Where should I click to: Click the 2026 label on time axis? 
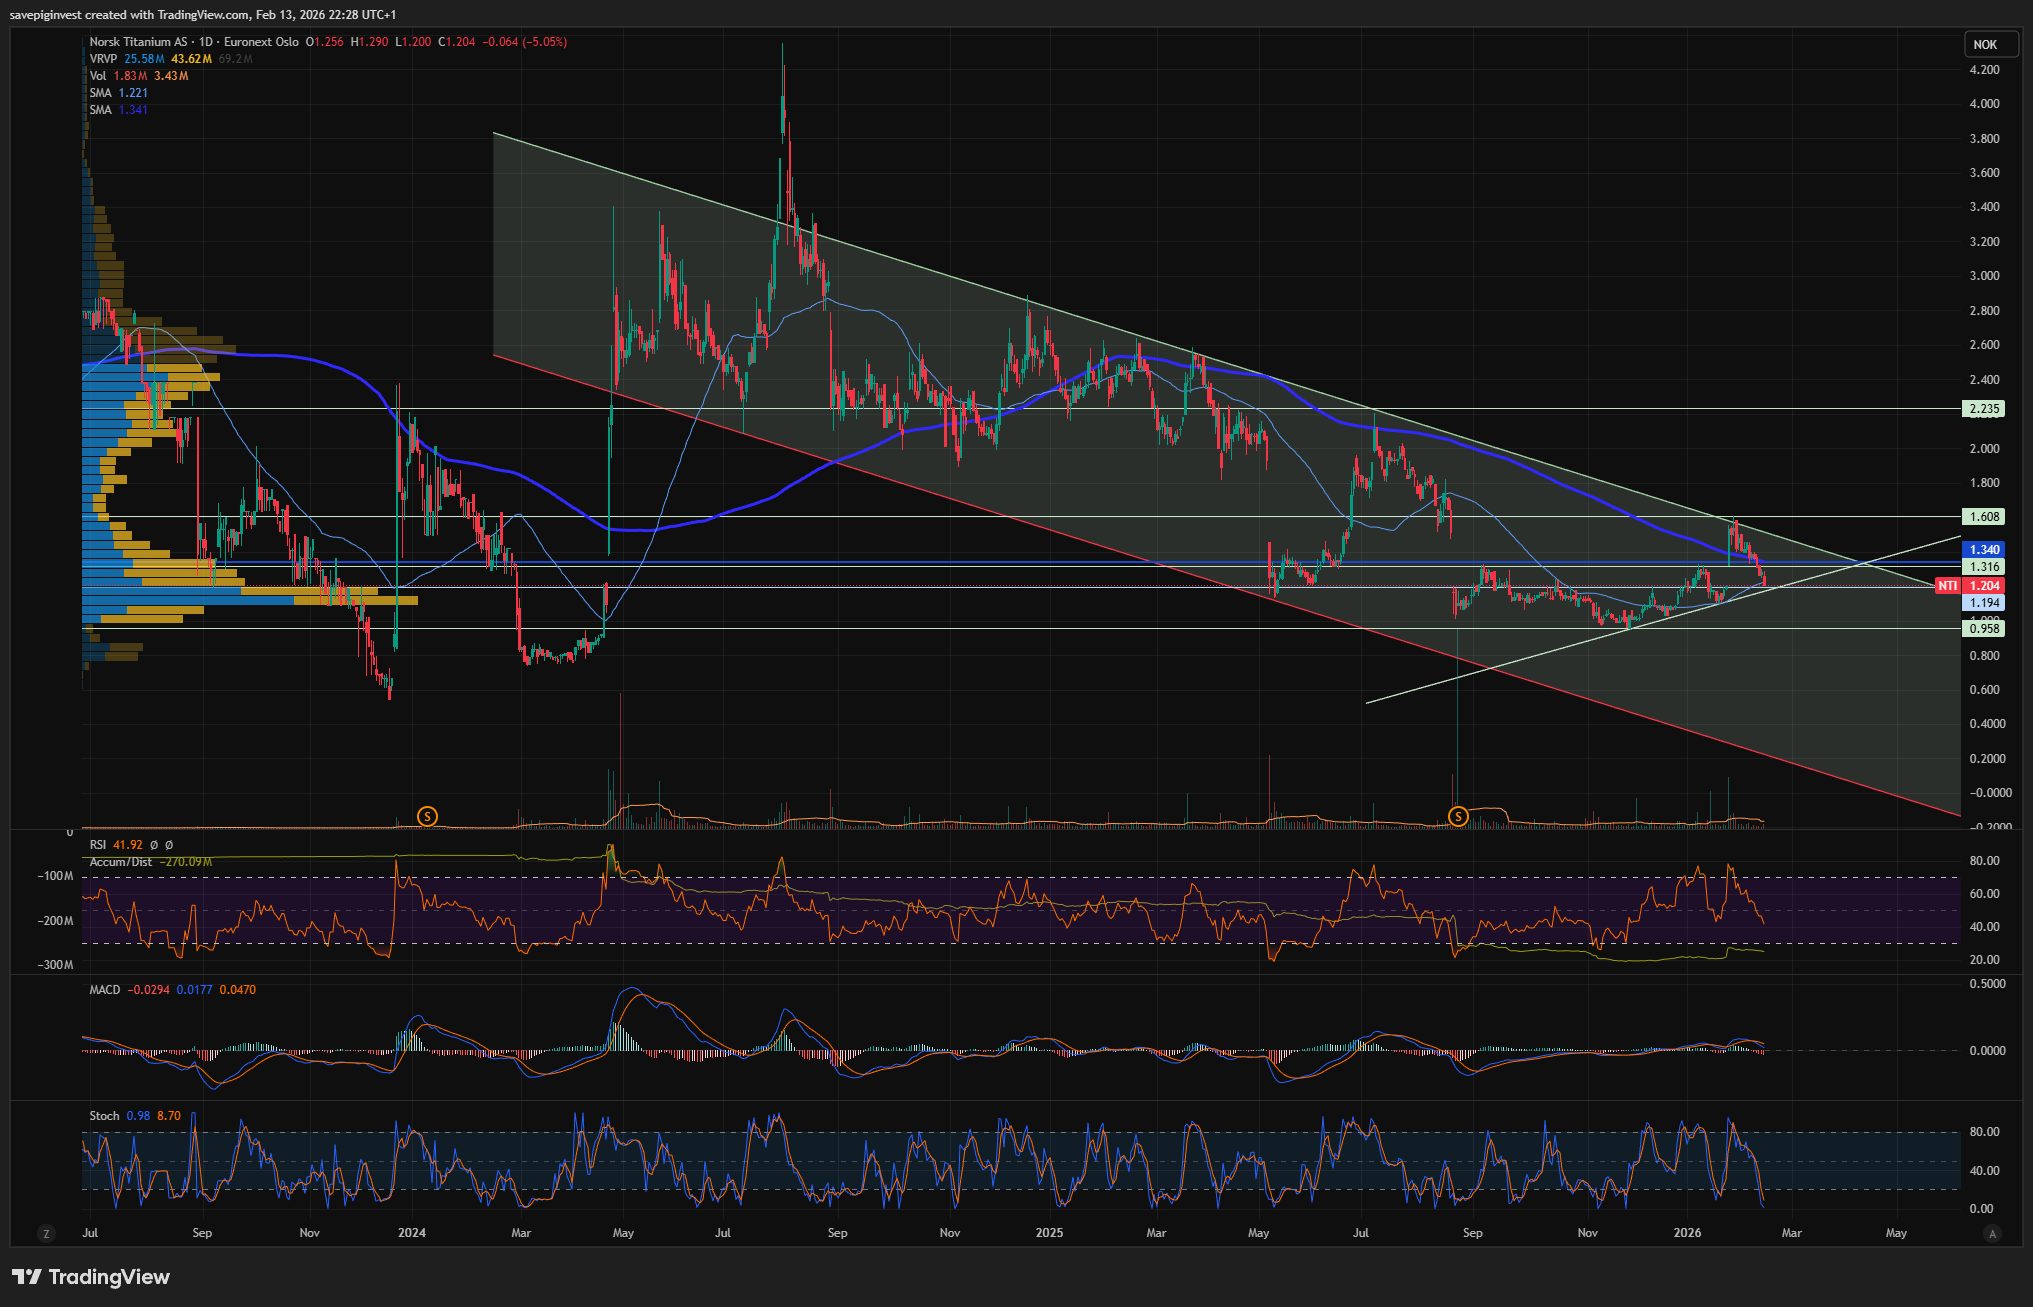tap(1687, 1233)
